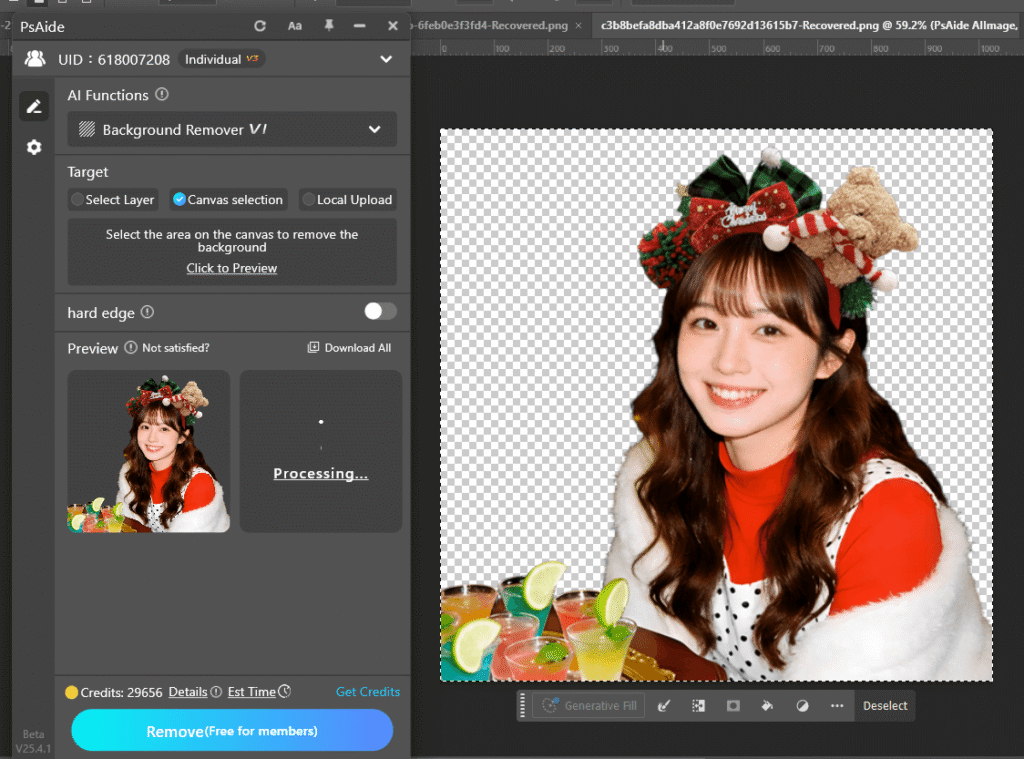Click the Remove button for members
Viewport: 1024px width, 759px height.
tap(231, 730)
